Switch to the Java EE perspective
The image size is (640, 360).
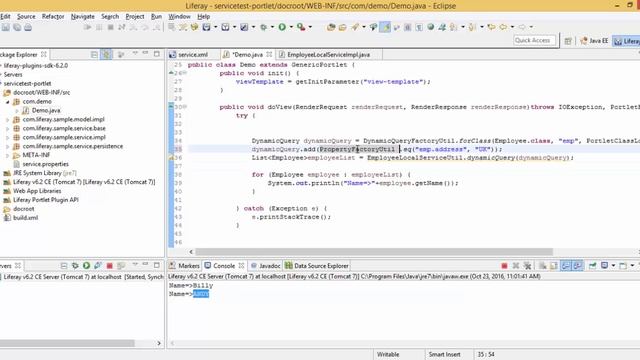coord(594,41)
